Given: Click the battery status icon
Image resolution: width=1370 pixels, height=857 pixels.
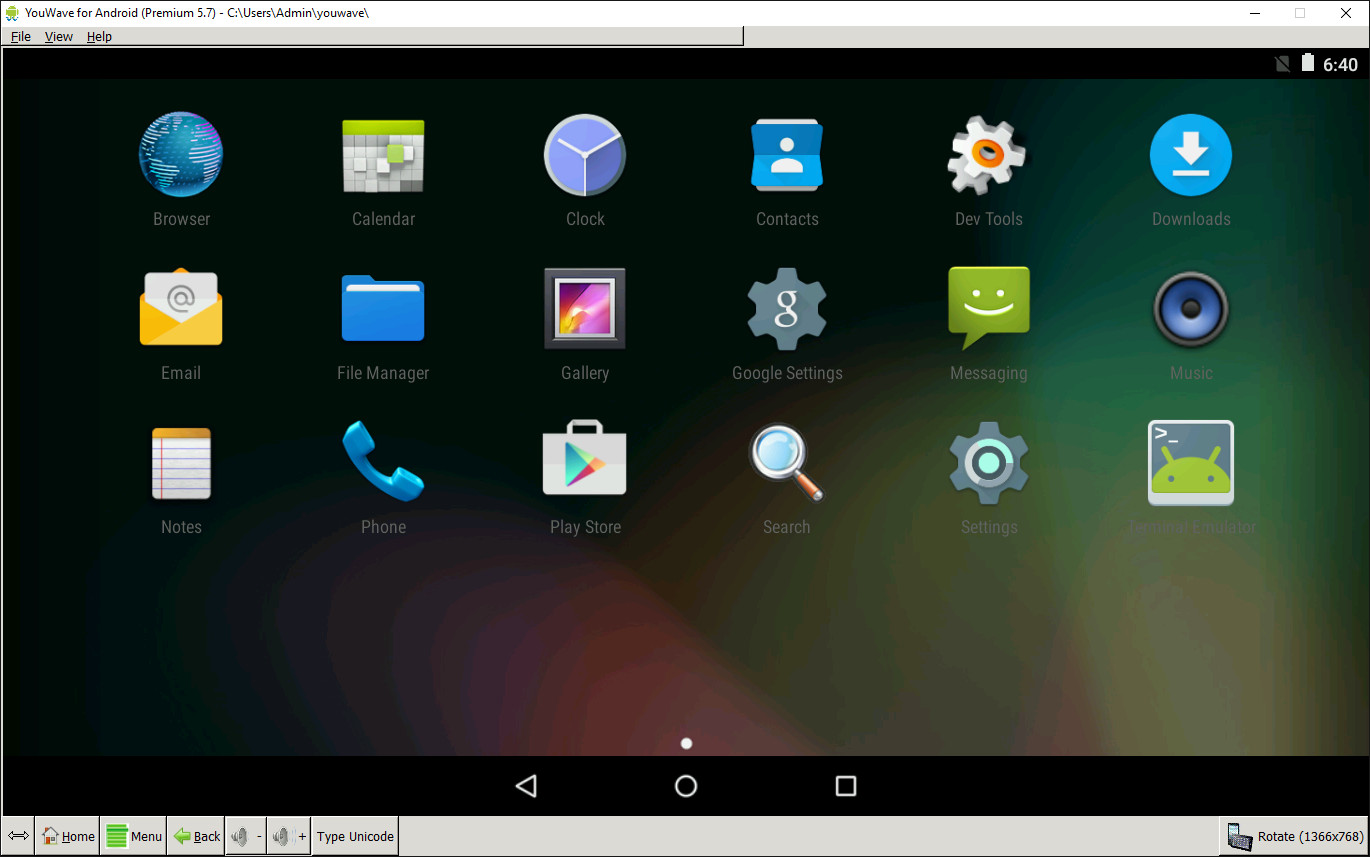Looking at the screenshot, I should [x=1308, y=64].
